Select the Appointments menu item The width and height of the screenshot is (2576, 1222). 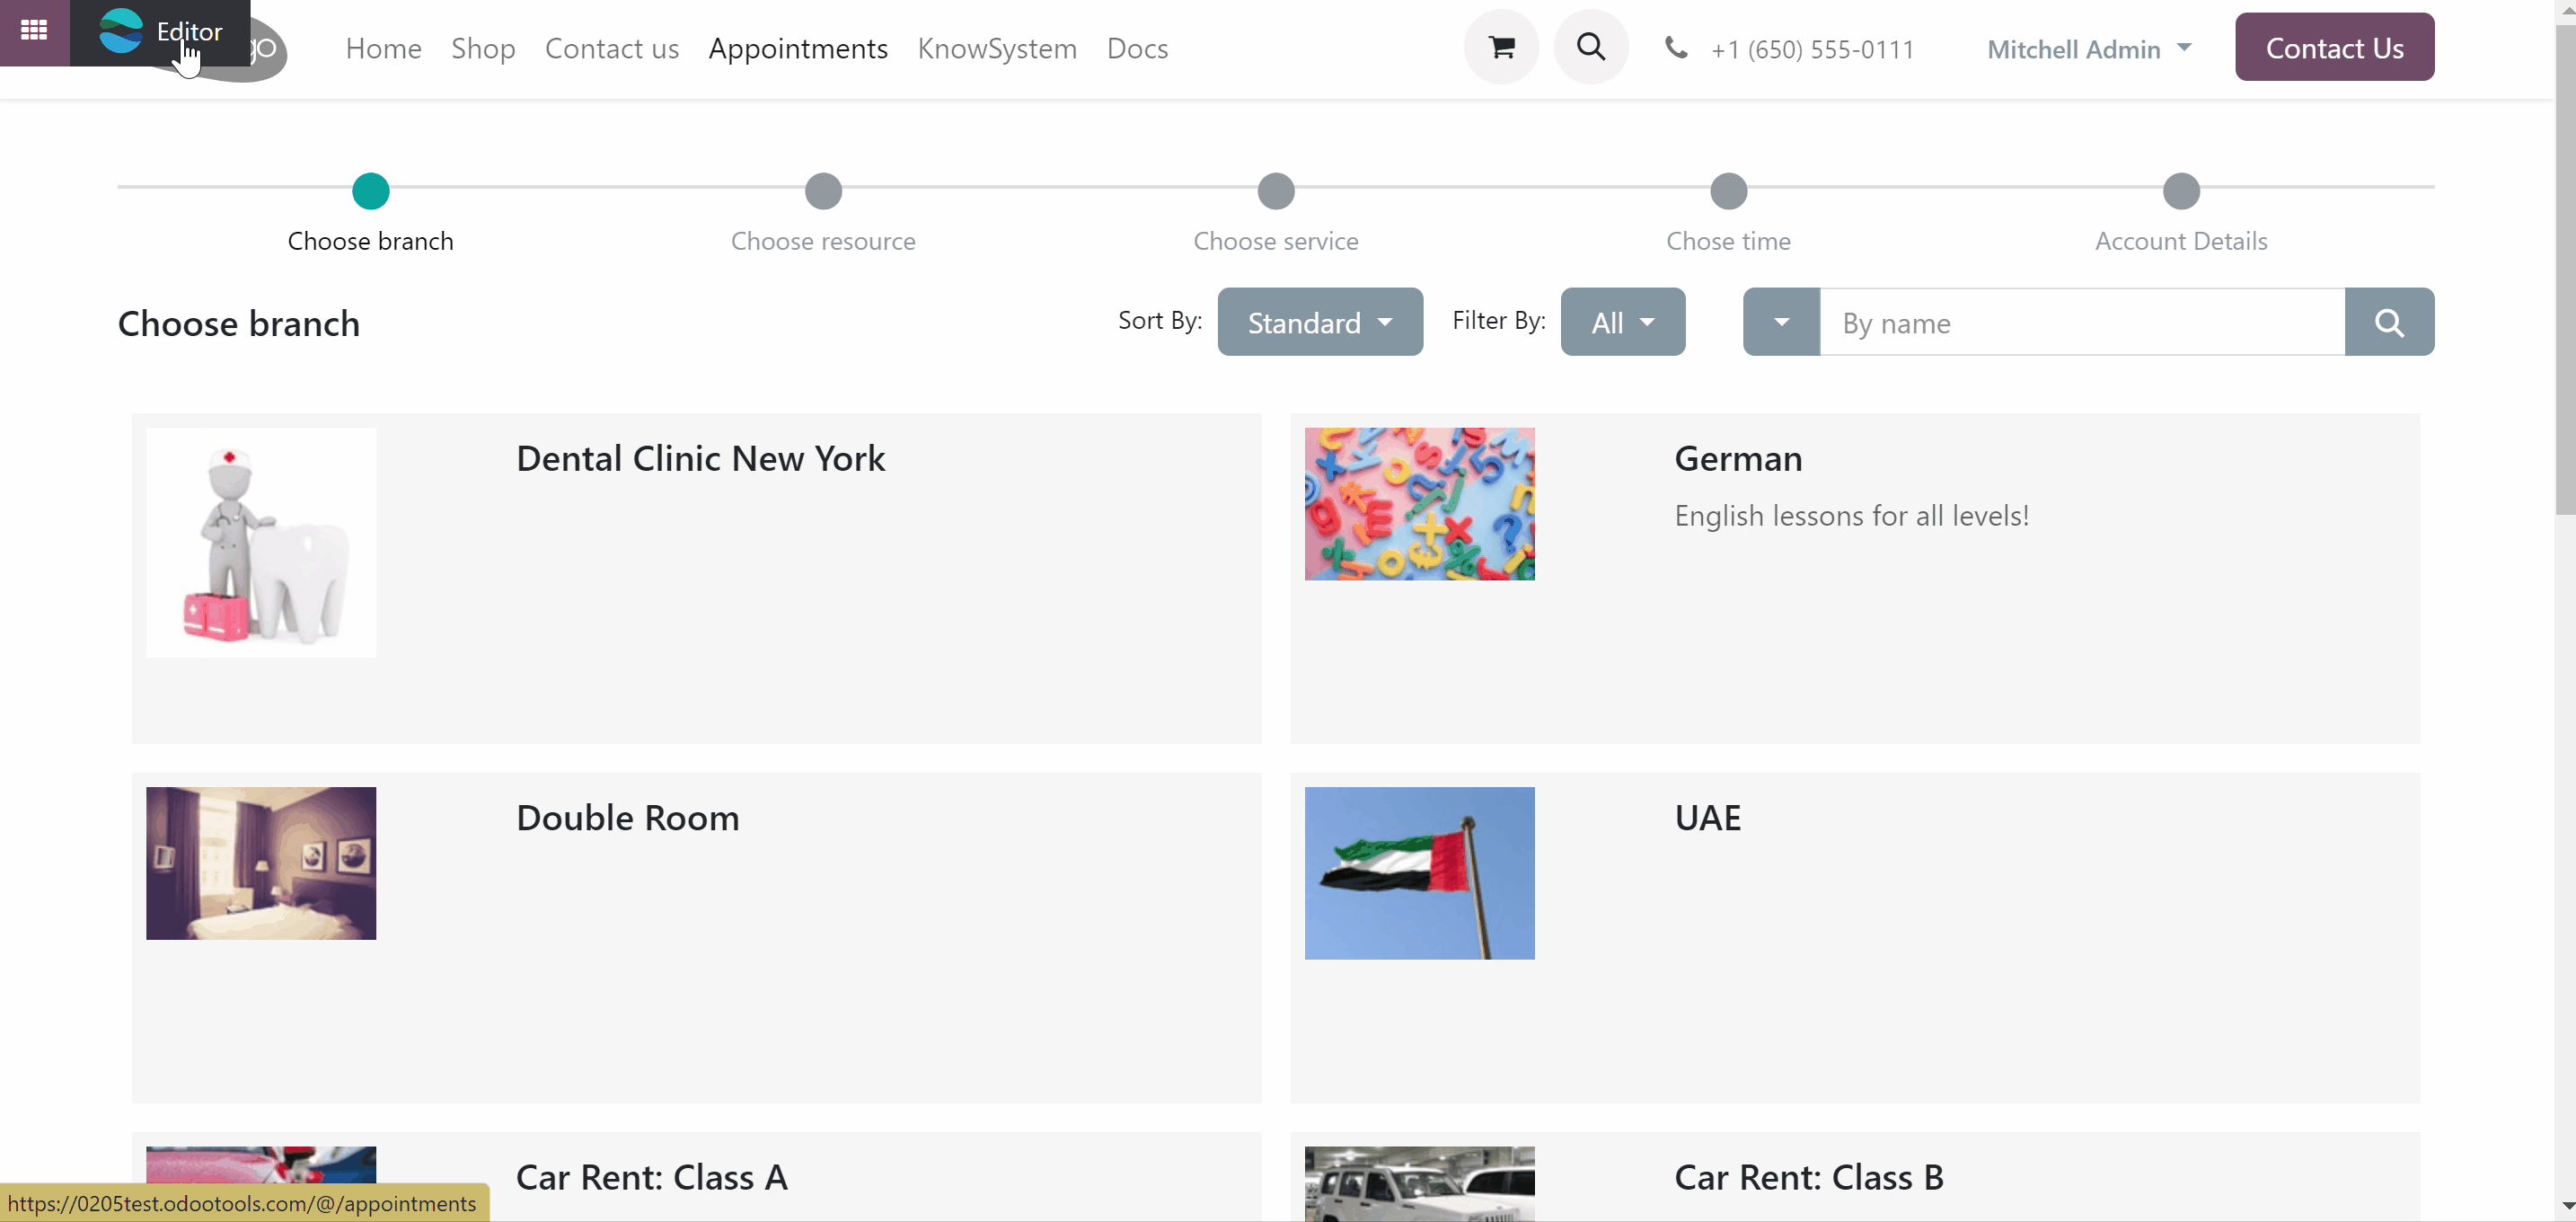click(x=798, y=48)
